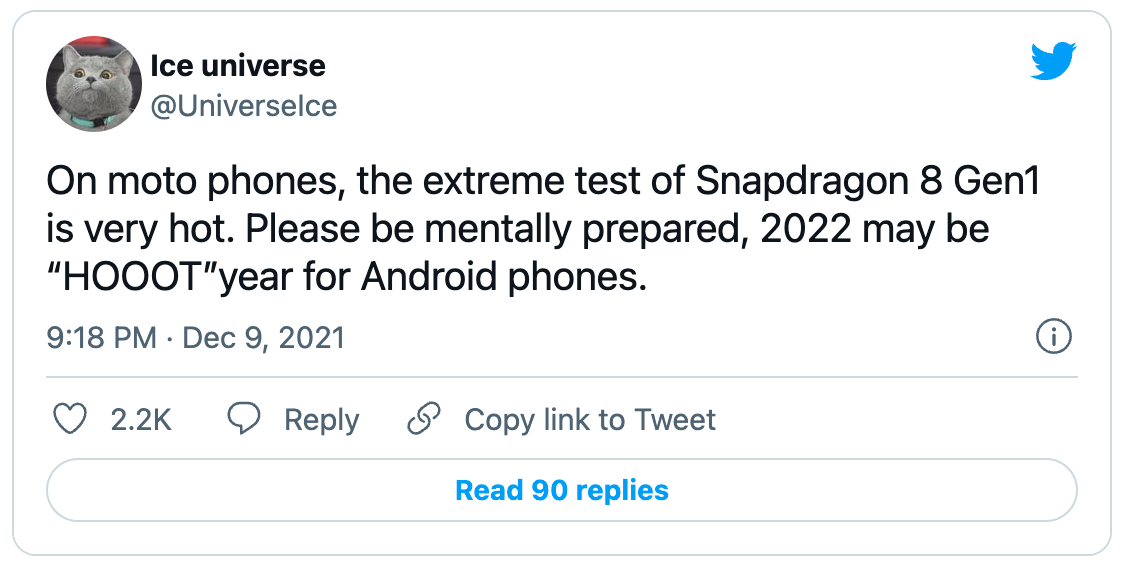Open the Ice universe display name
The height and width of the screenshot is (570, 1128).
(x=238, y=66)
